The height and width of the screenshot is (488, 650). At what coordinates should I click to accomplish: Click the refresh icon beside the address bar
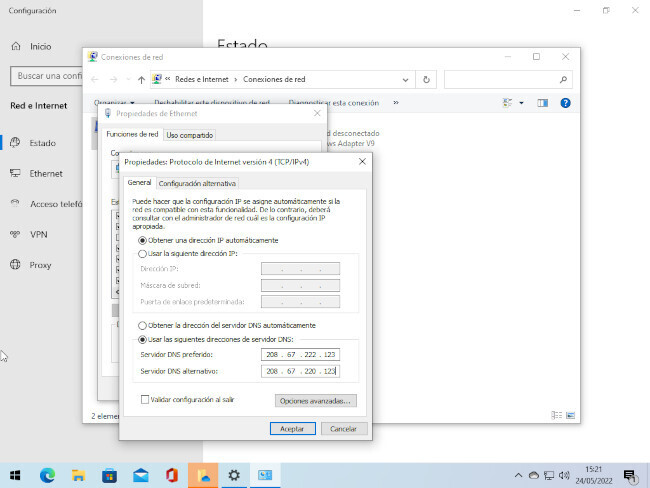pyautogui.click(x=427, y=79)
